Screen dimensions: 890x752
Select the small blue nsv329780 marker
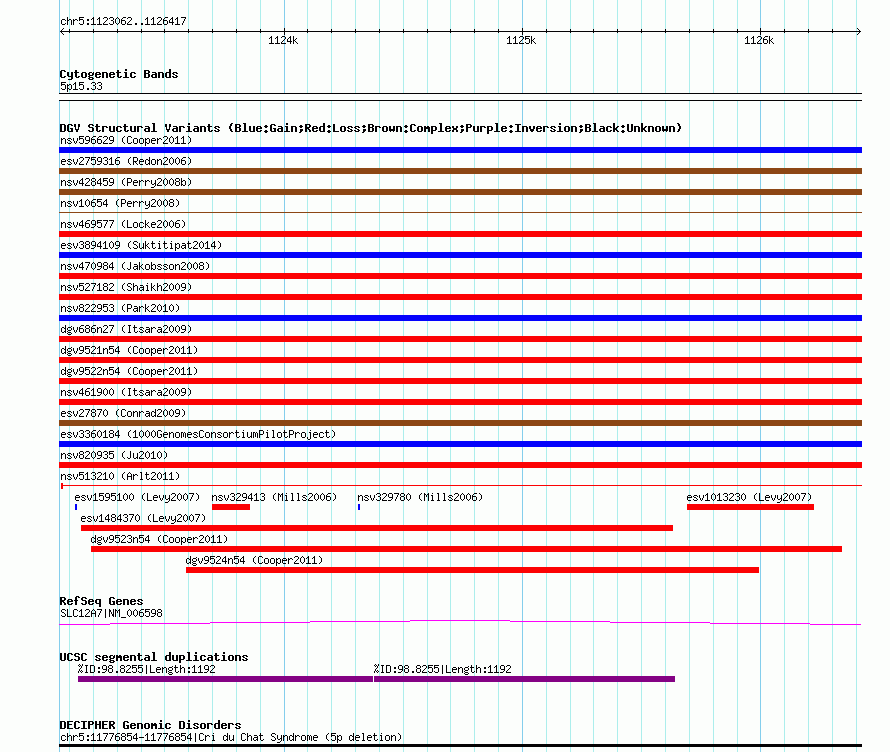click(x=359, y=507)
